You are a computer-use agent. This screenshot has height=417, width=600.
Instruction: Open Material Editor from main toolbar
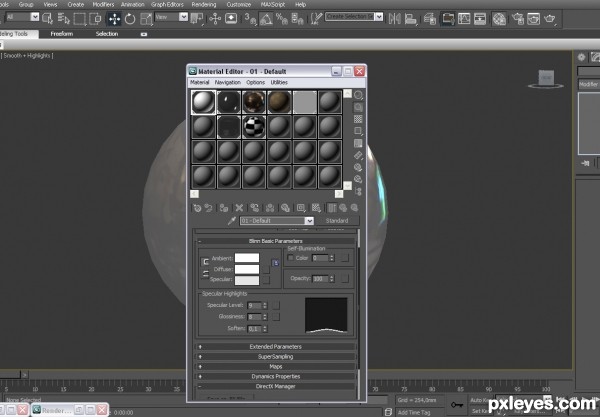click(499, 19)
